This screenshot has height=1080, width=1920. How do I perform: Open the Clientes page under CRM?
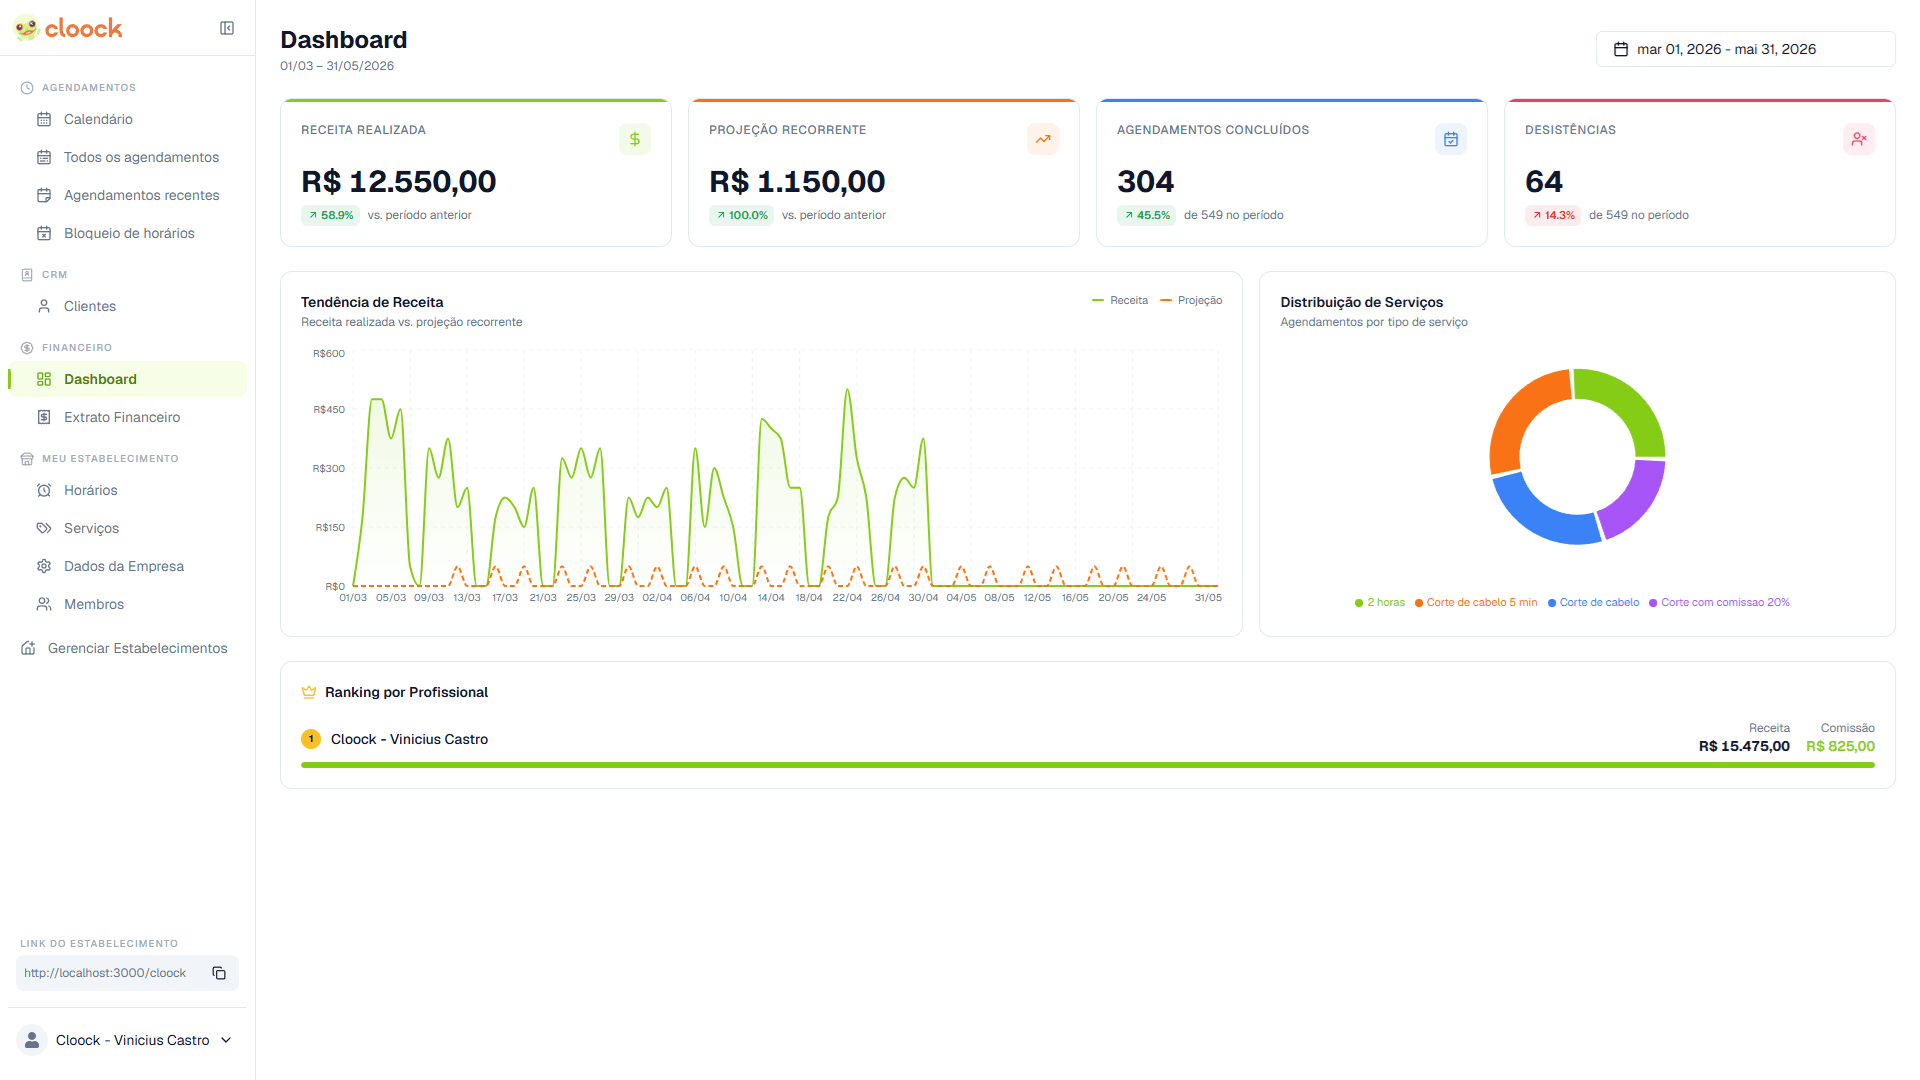[x=88, y=306]
